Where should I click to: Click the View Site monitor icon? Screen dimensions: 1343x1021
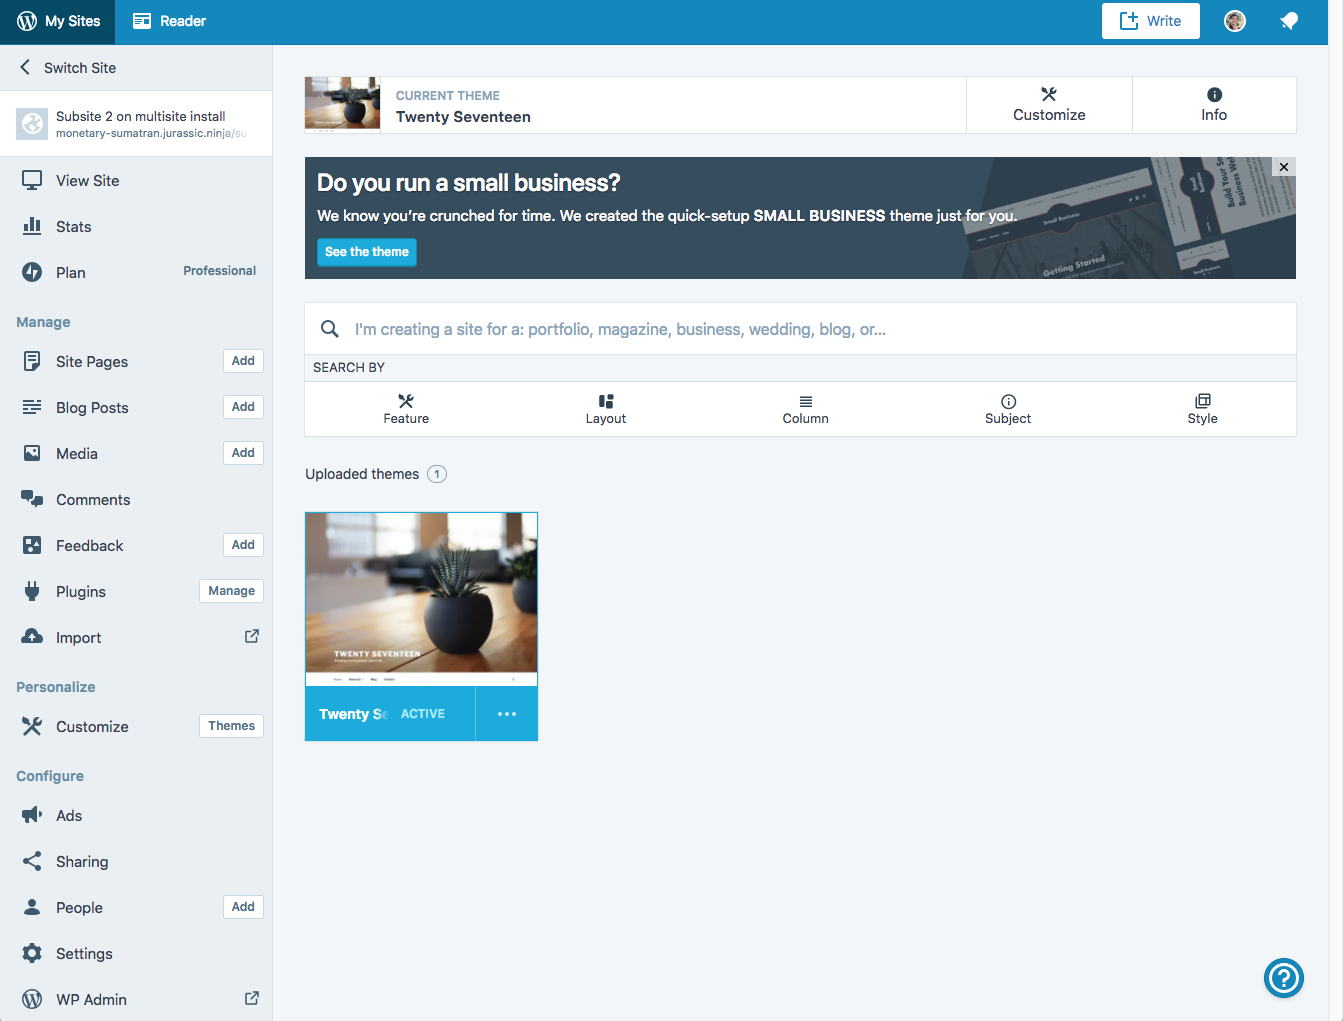(32, 180)
